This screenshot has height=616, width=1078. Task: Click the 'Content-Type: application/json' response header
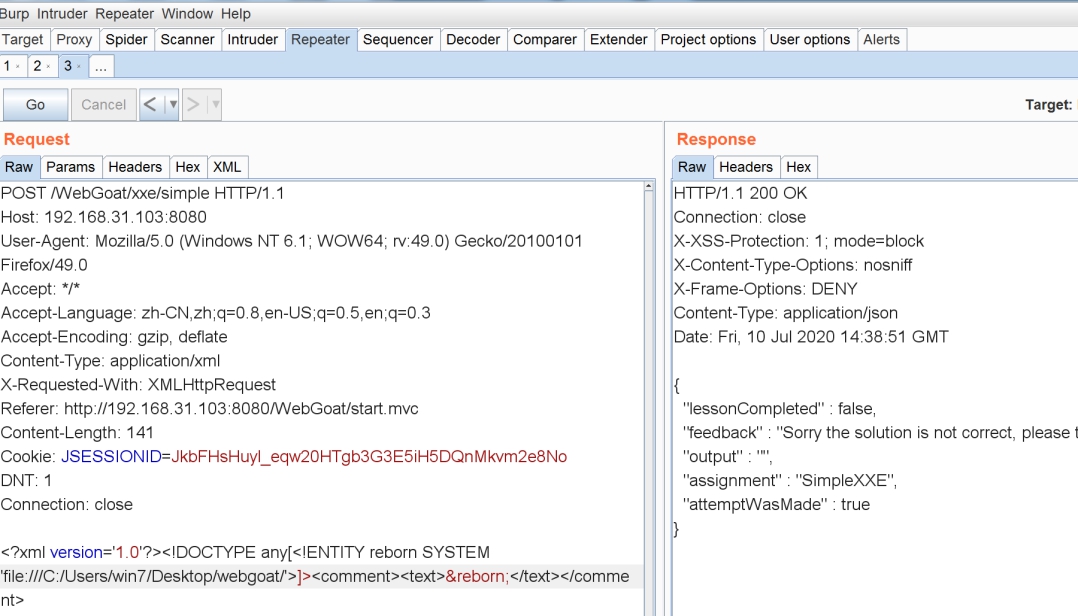click(x=786, y=313)
